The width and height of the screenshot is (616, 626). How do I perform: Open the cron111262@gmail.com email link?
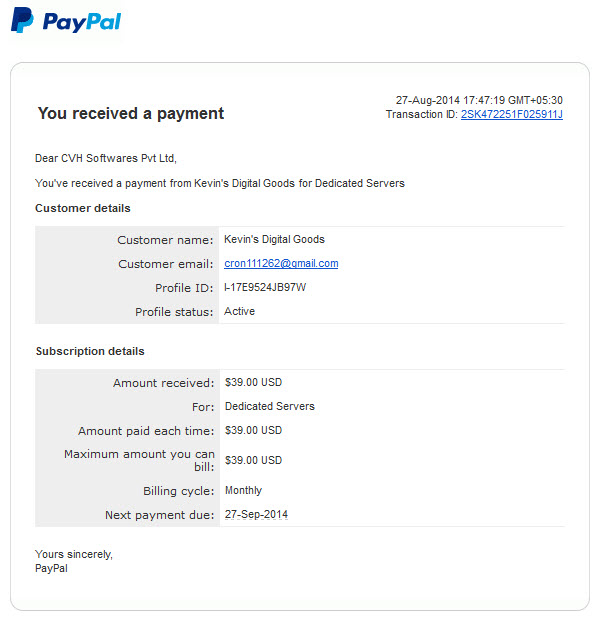281,263
